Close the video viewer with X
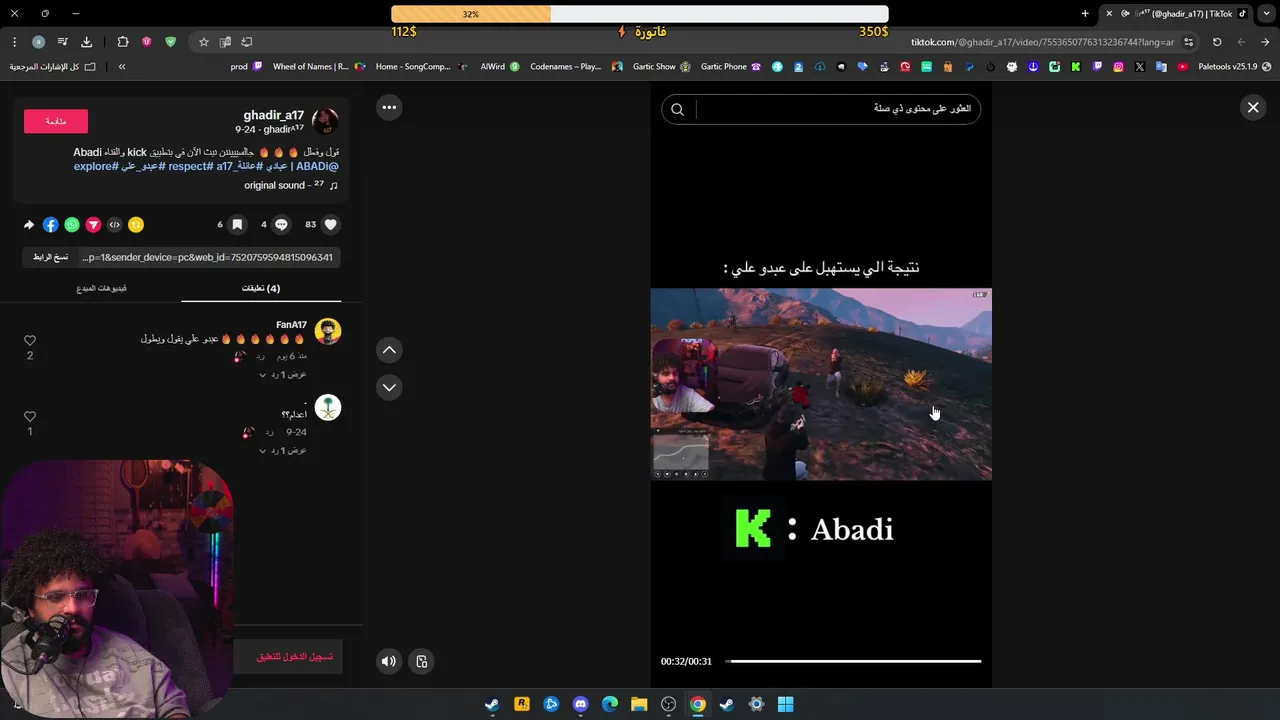The height and width of the screenshot is (720, 1280). 1253,107
